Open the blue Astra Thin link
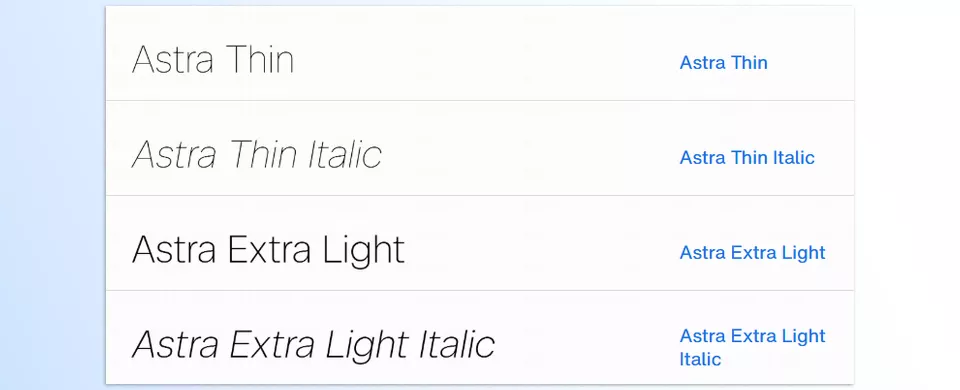Image resolution: width=960 pixels, height=390 pixels. [x=723, y=62]
